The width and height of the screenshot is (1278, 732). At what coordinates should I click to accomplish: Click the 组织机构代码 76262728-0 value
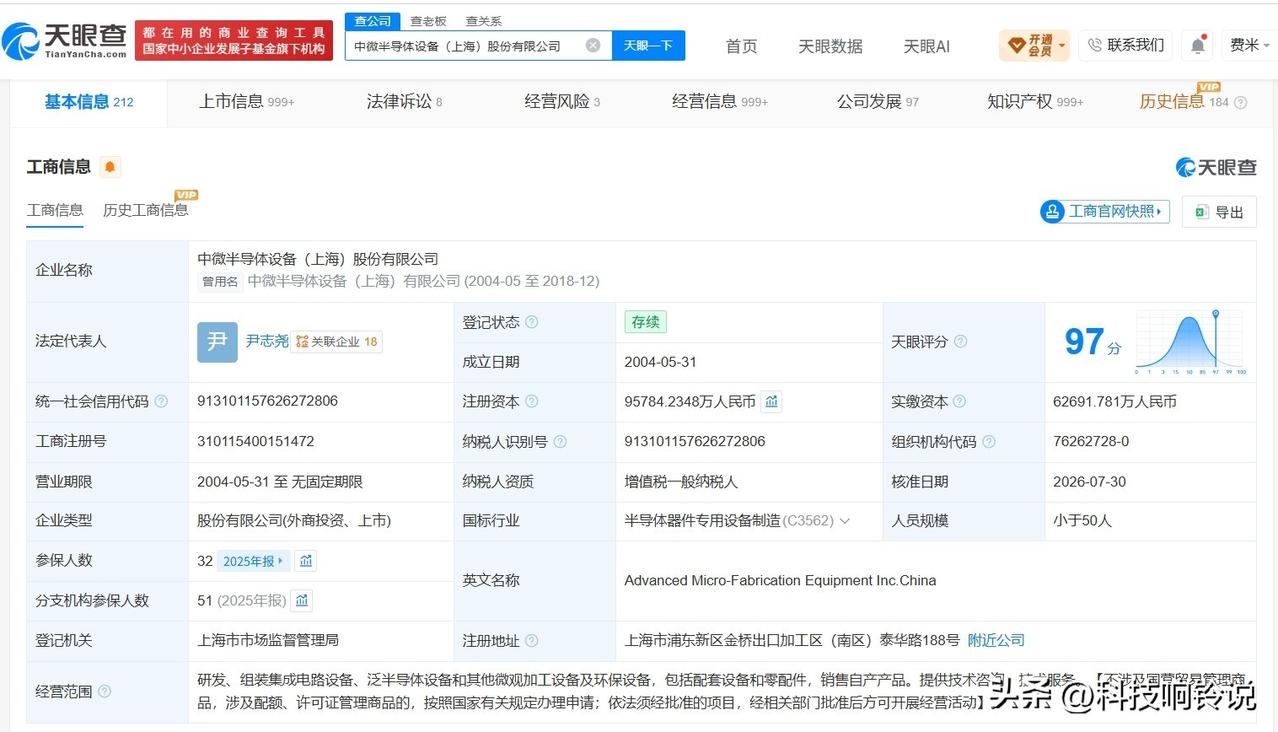tap(1091, 441)
